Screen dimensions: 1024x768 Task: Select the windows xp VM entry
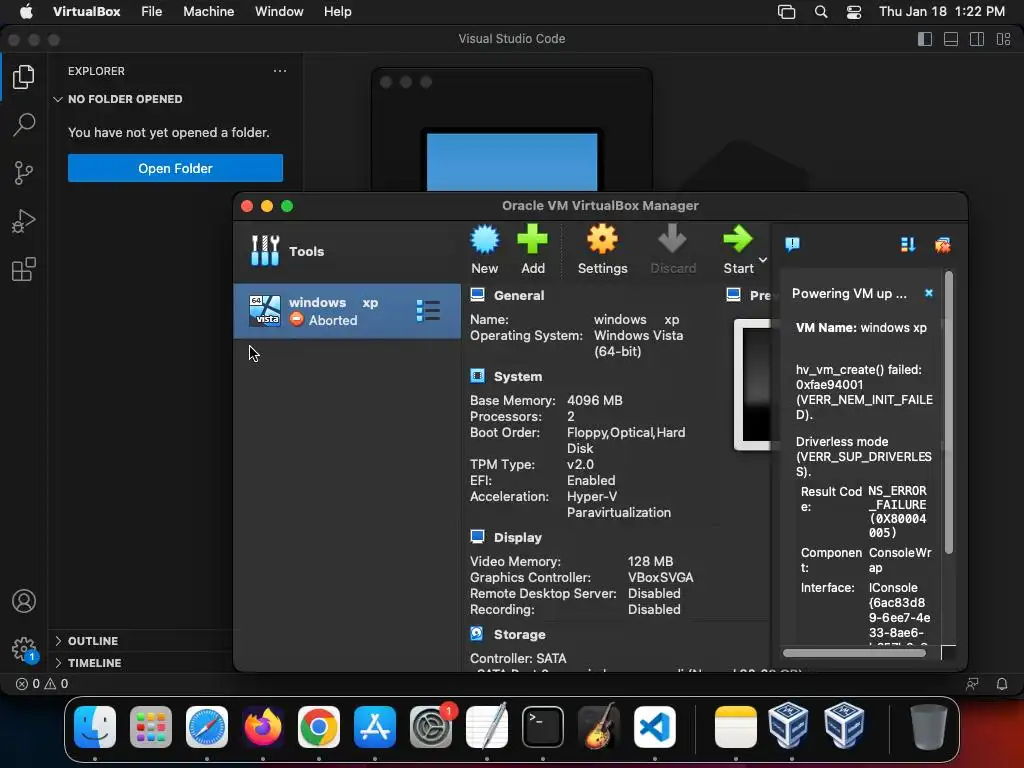(347, 311)
